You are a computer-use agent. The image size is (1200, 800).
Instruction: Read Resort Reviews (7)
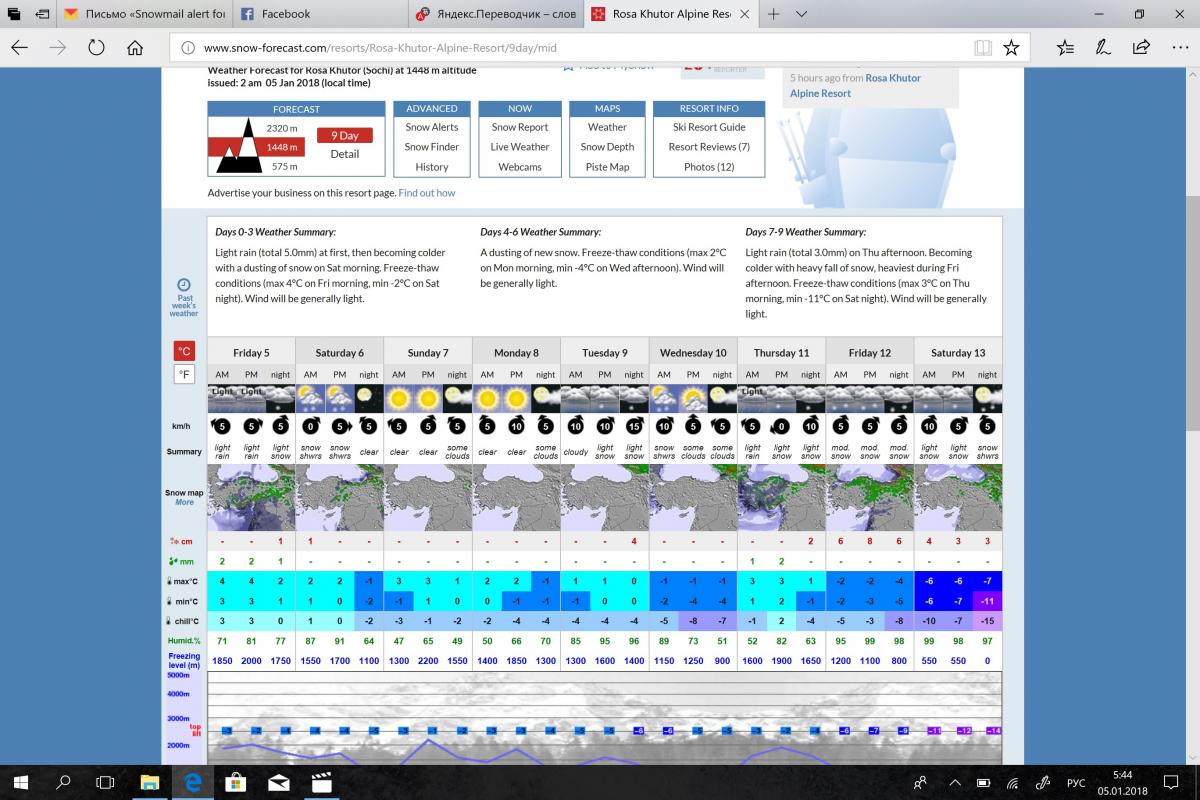pos(709,147)
